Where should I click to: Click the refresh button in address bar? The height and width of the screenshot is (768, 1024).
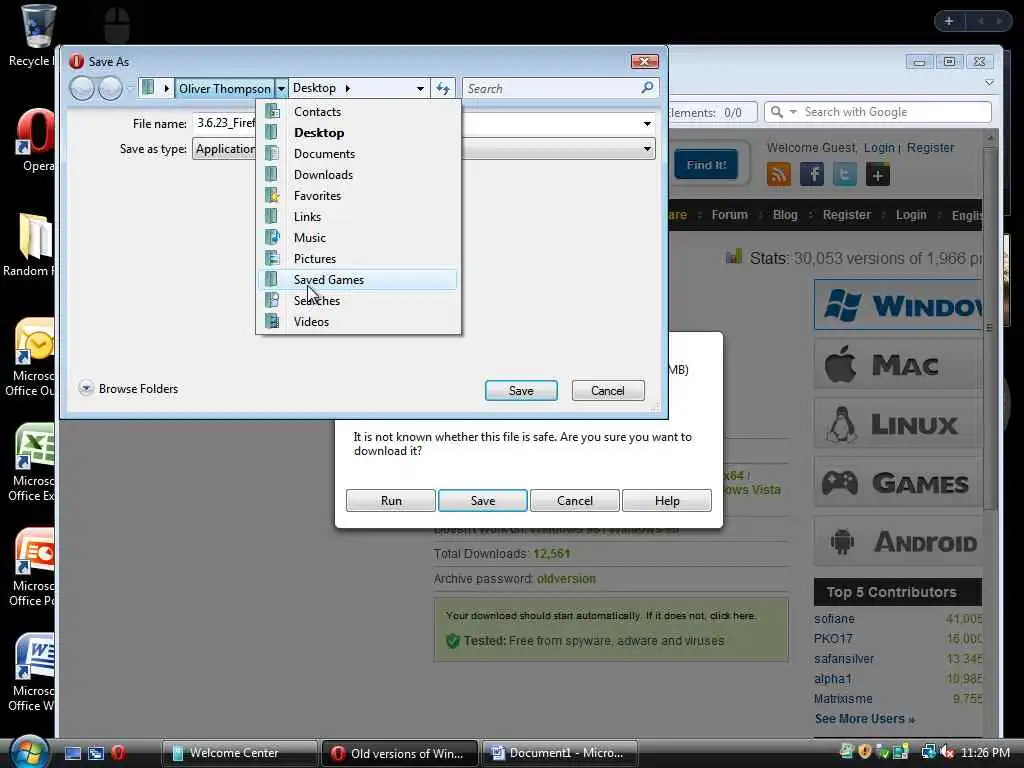click(x=443, y=88)
